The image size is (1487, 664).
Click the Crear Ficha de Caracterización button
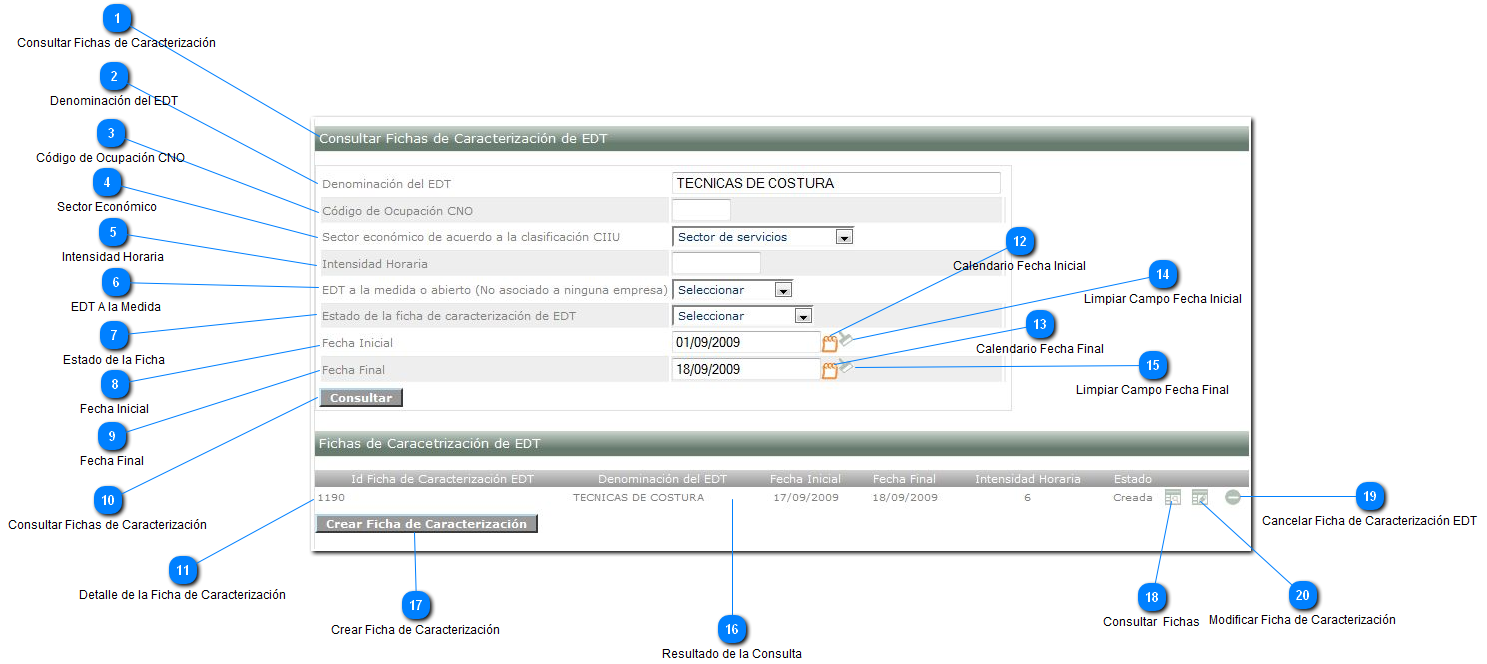[x=426, y=524]
